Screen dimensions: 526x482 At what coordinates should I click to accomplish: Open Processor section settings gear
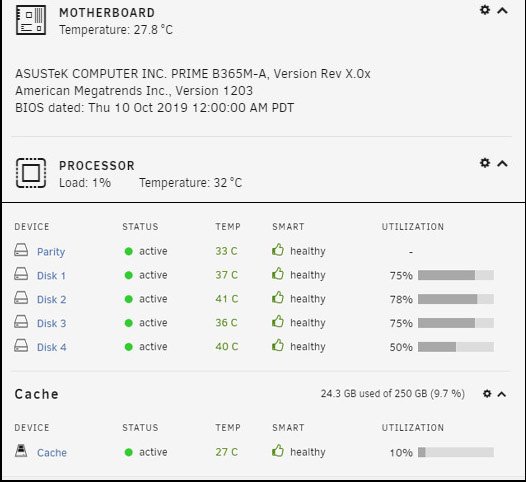[x=485, y=163]
